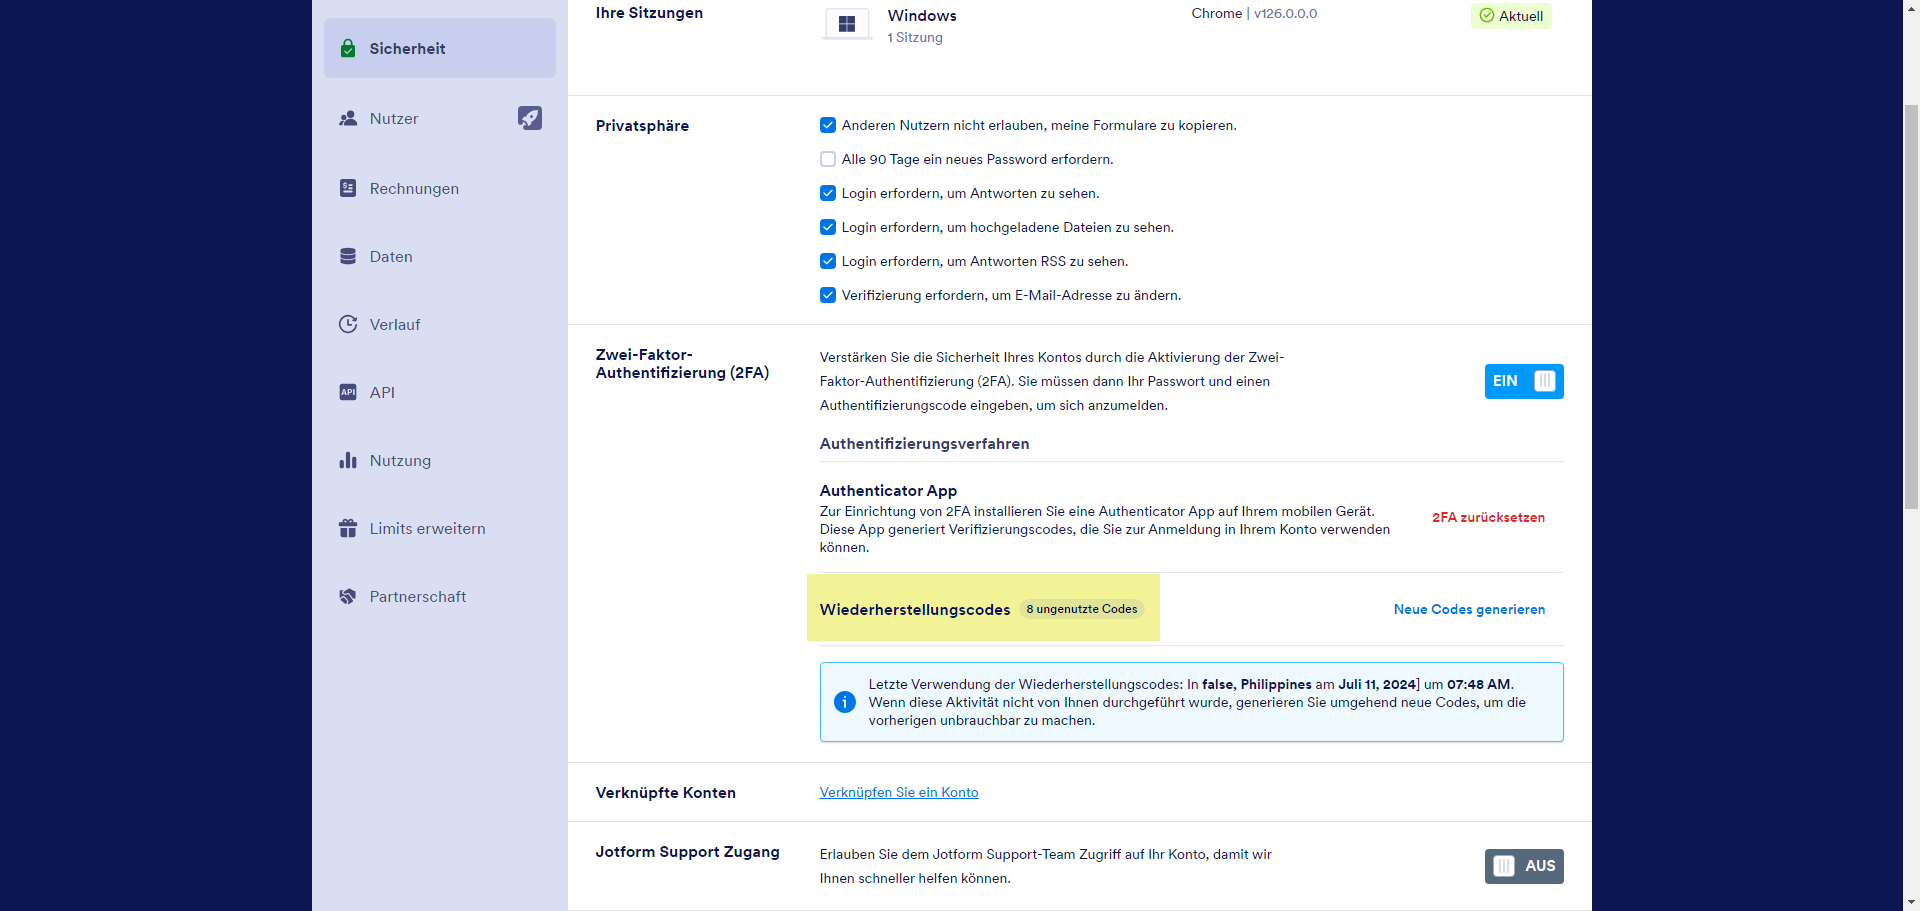This screenshot has height=911, width=1920.
Task: Click the Ihre Sitzungen section label
Action: coord(649,13)
